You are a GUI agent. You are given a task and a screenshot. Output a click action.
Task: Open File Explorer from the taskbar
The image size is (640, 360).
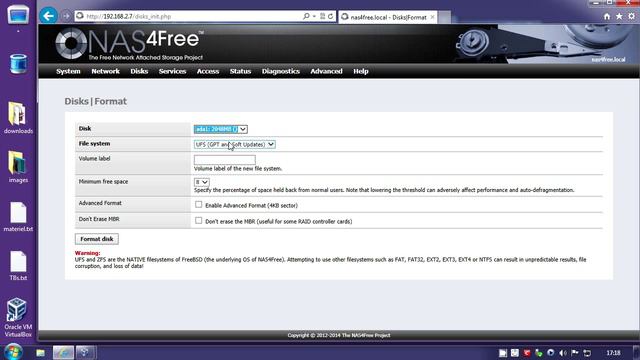(40, 353)
